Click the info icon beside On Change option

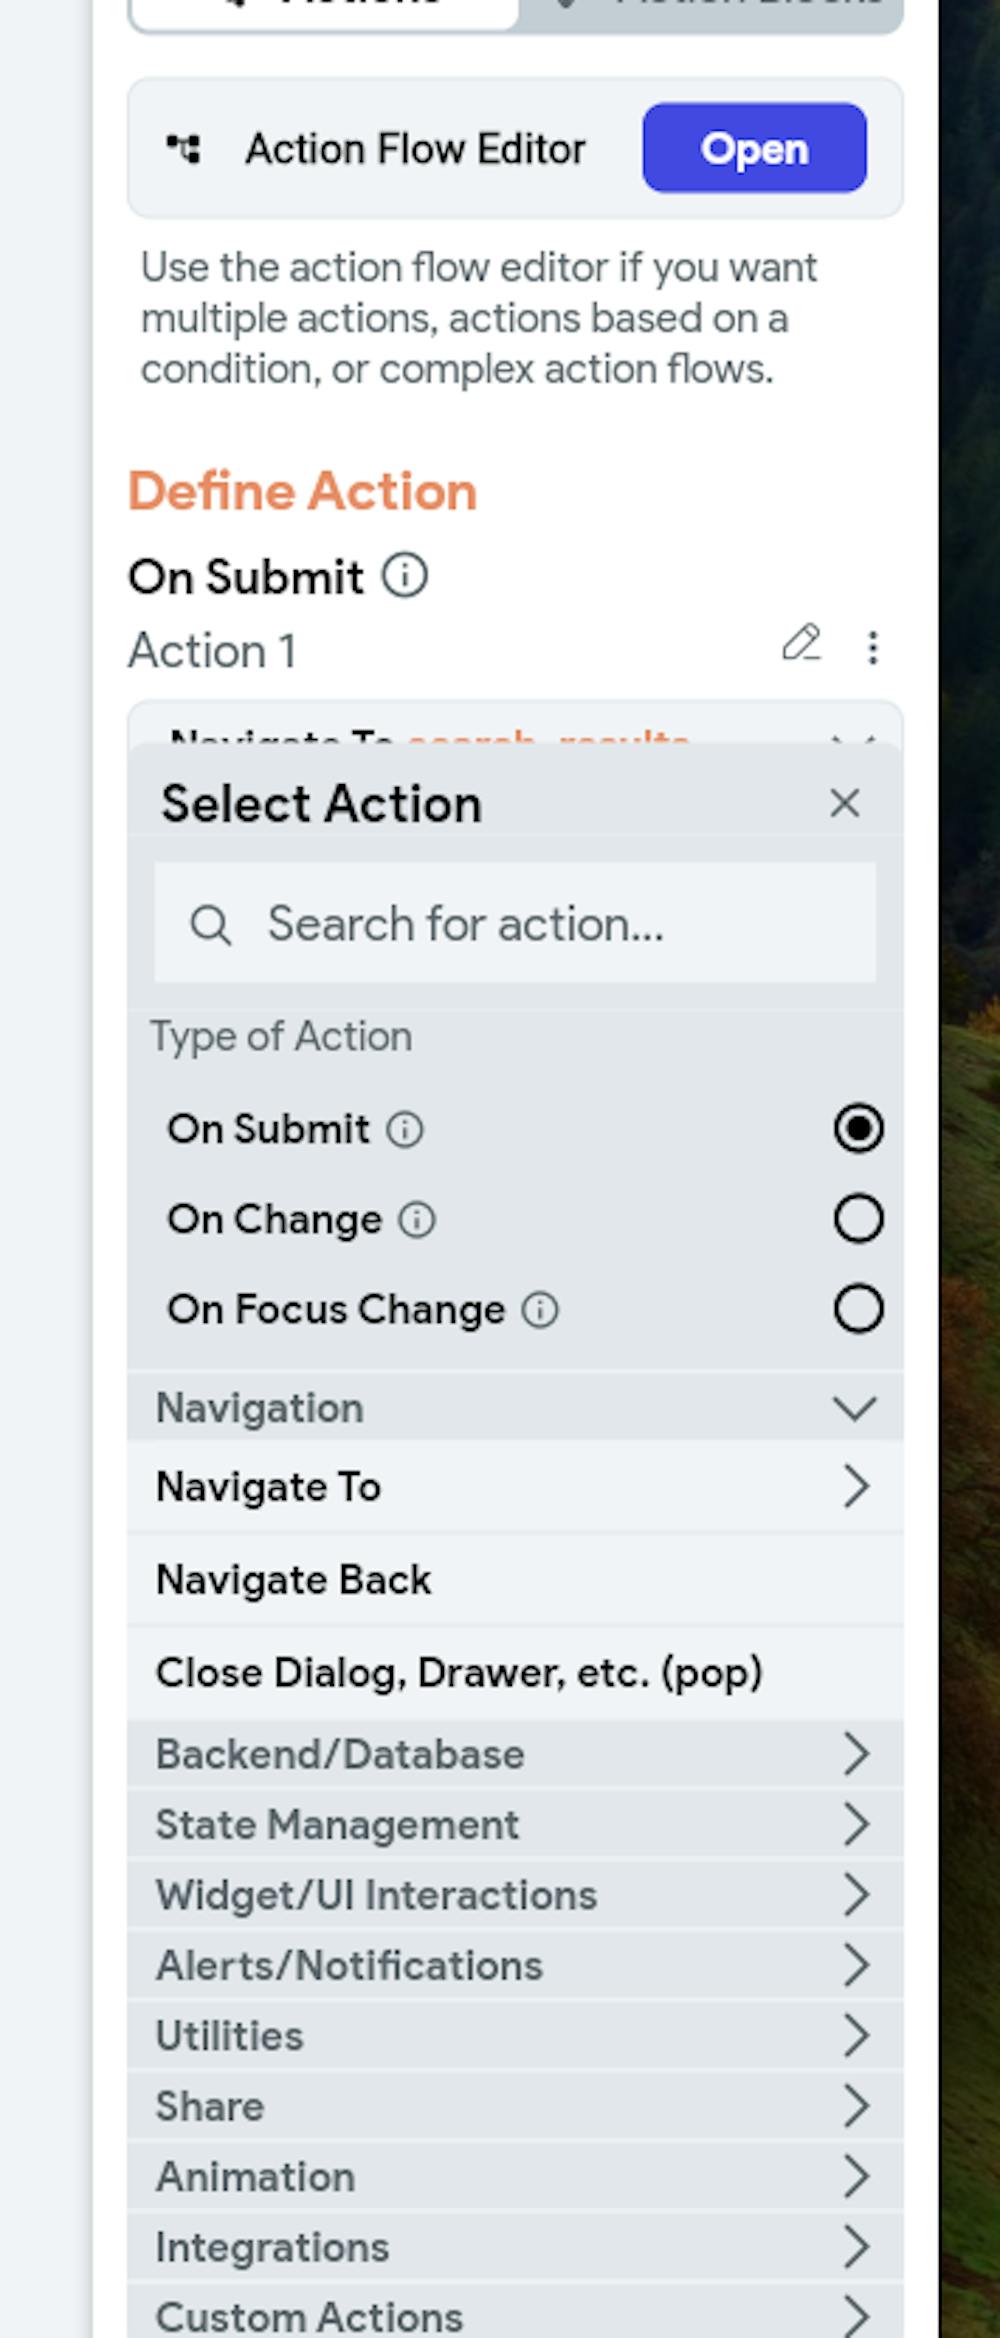[x=417, y=1220]
